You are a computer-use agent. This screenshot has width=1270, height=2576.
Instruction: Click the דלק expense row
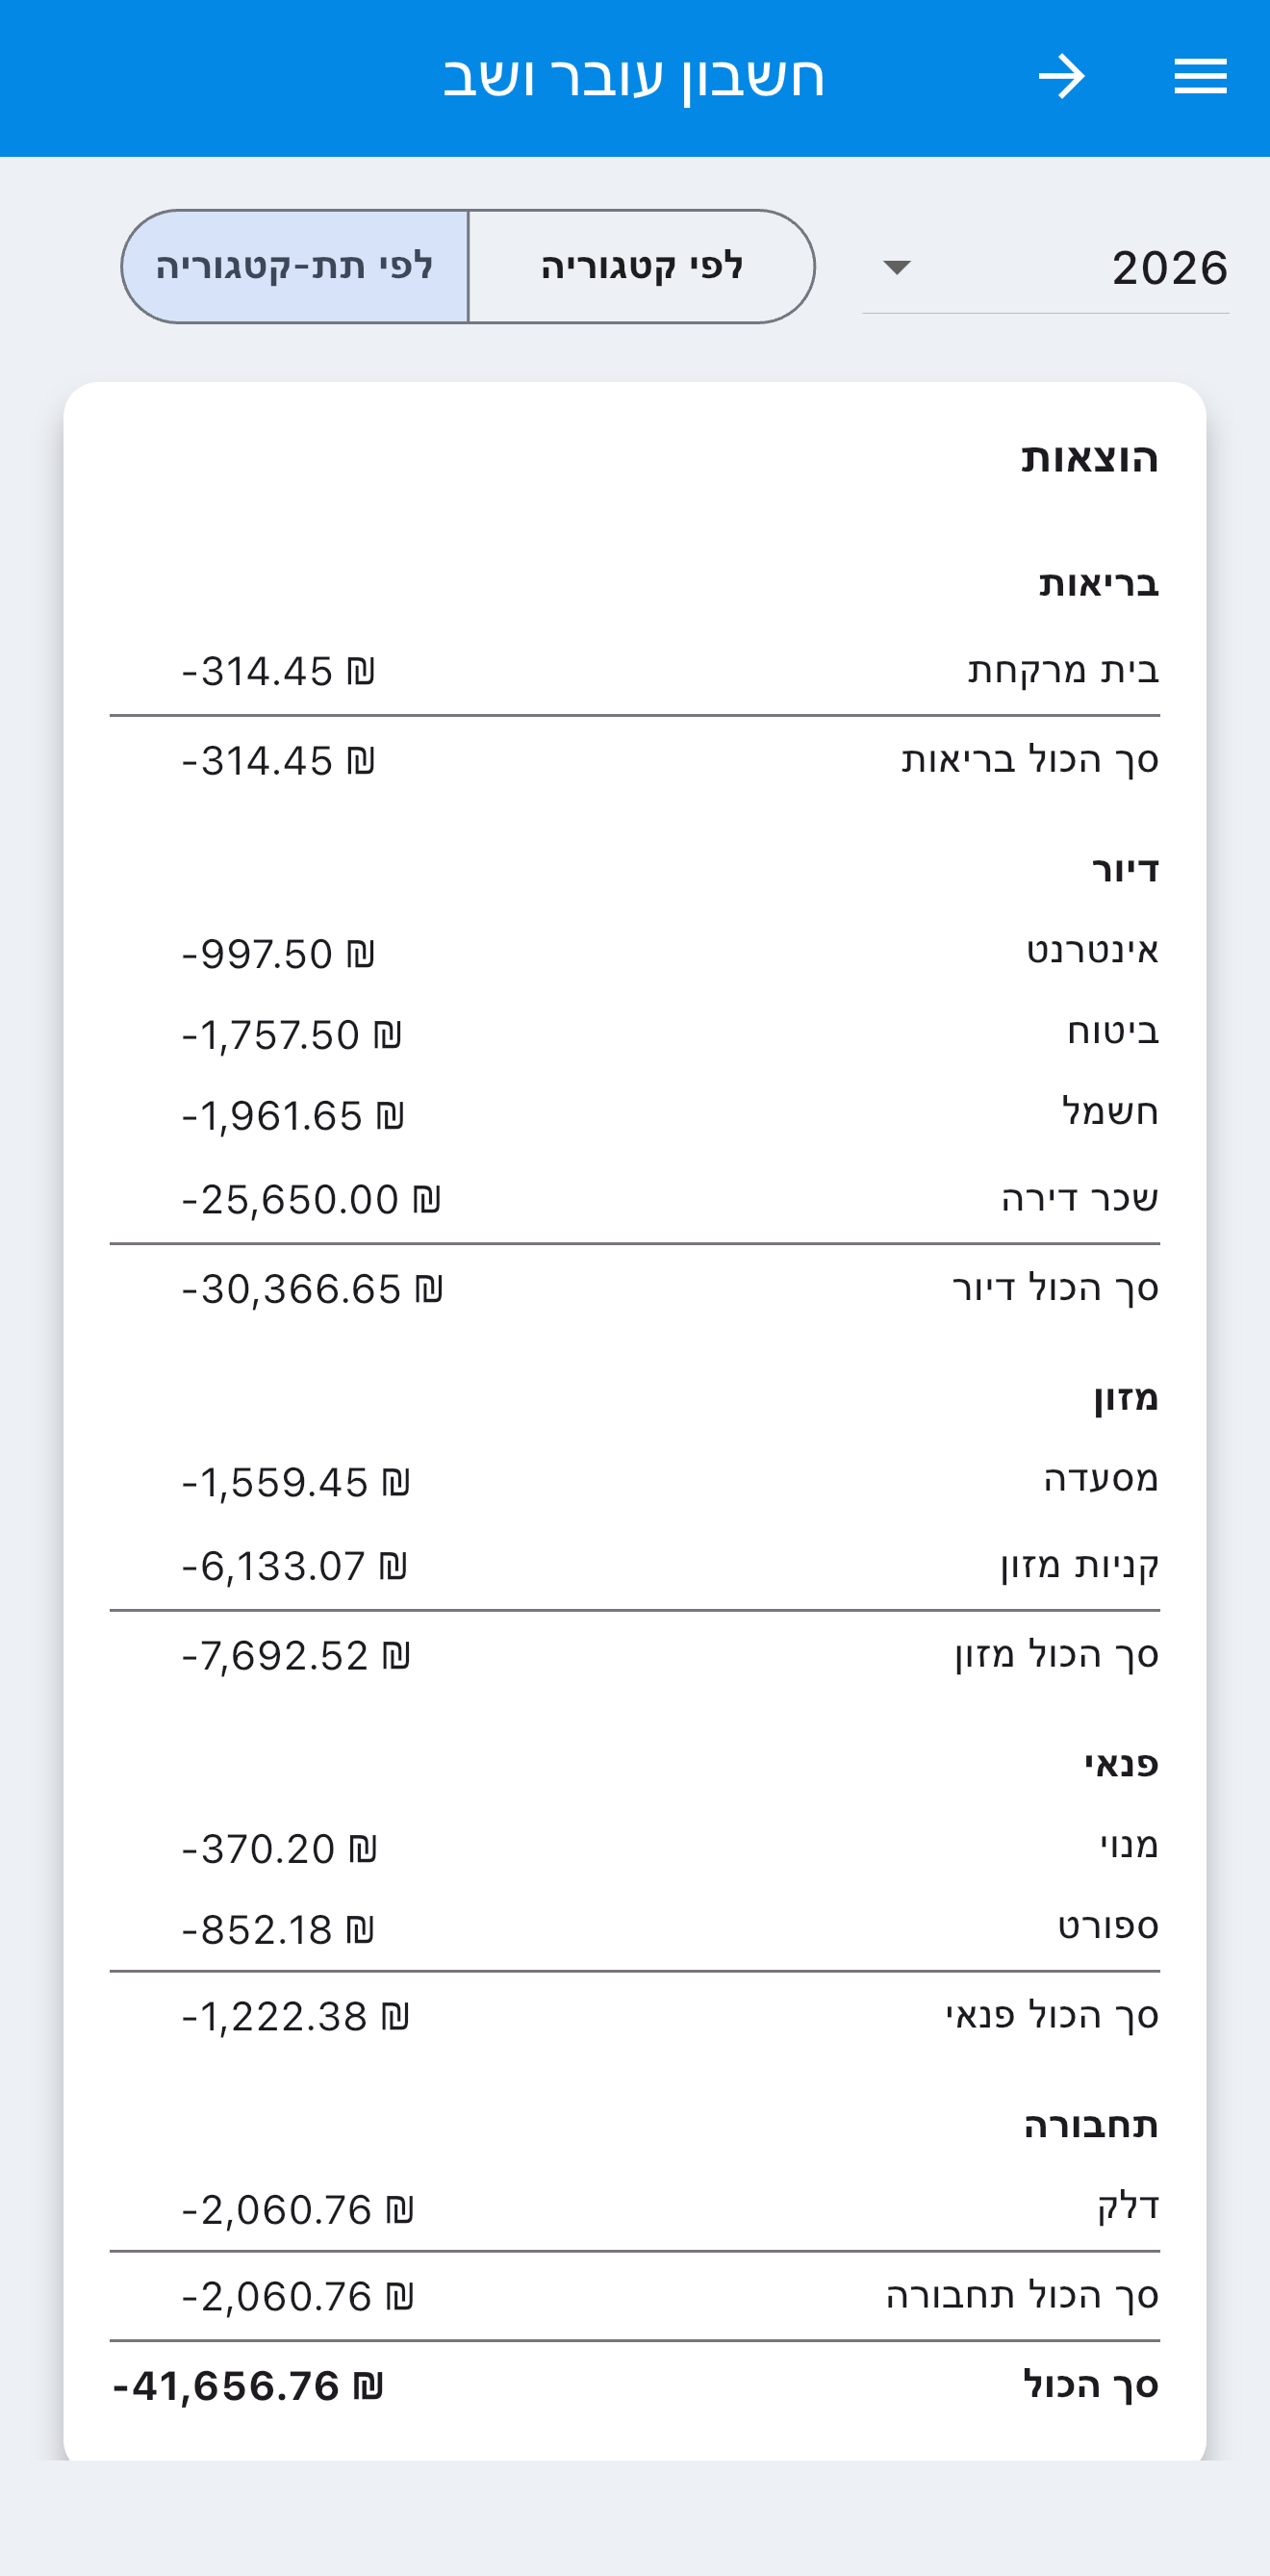click(635, 2209)
